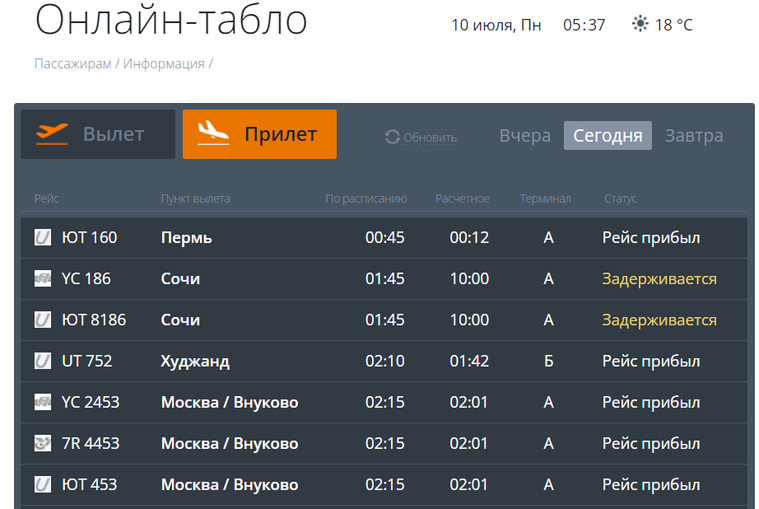The image size is (759, 509).
Task: Click the UTair logo beside flight ЮТ 160
Action: (43, 238)
